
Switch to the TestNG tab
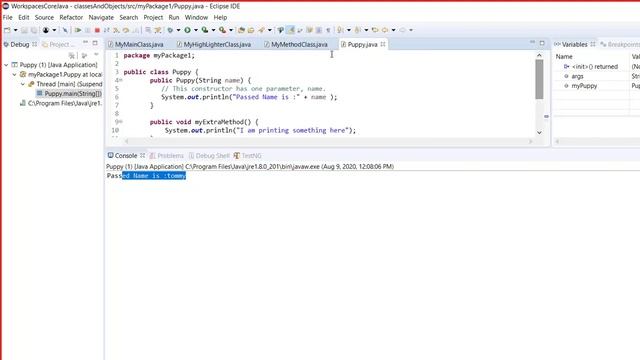point(247,156)
